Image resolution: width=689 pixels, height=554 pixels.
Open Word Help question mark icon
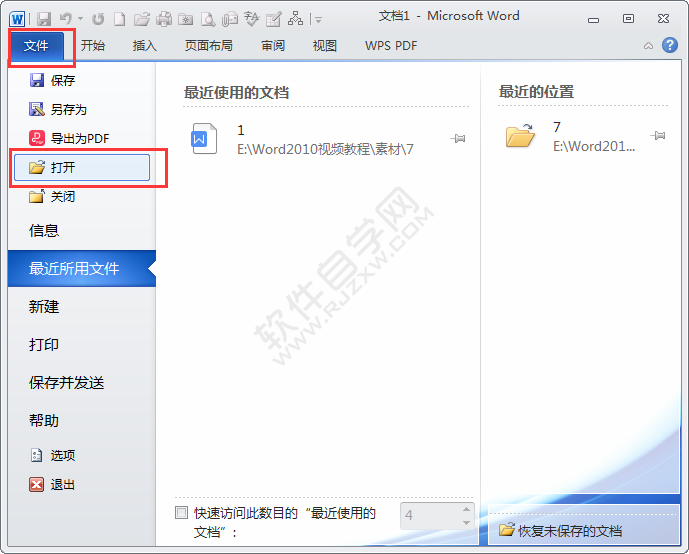pyautogui.click(x=670, y=45)
